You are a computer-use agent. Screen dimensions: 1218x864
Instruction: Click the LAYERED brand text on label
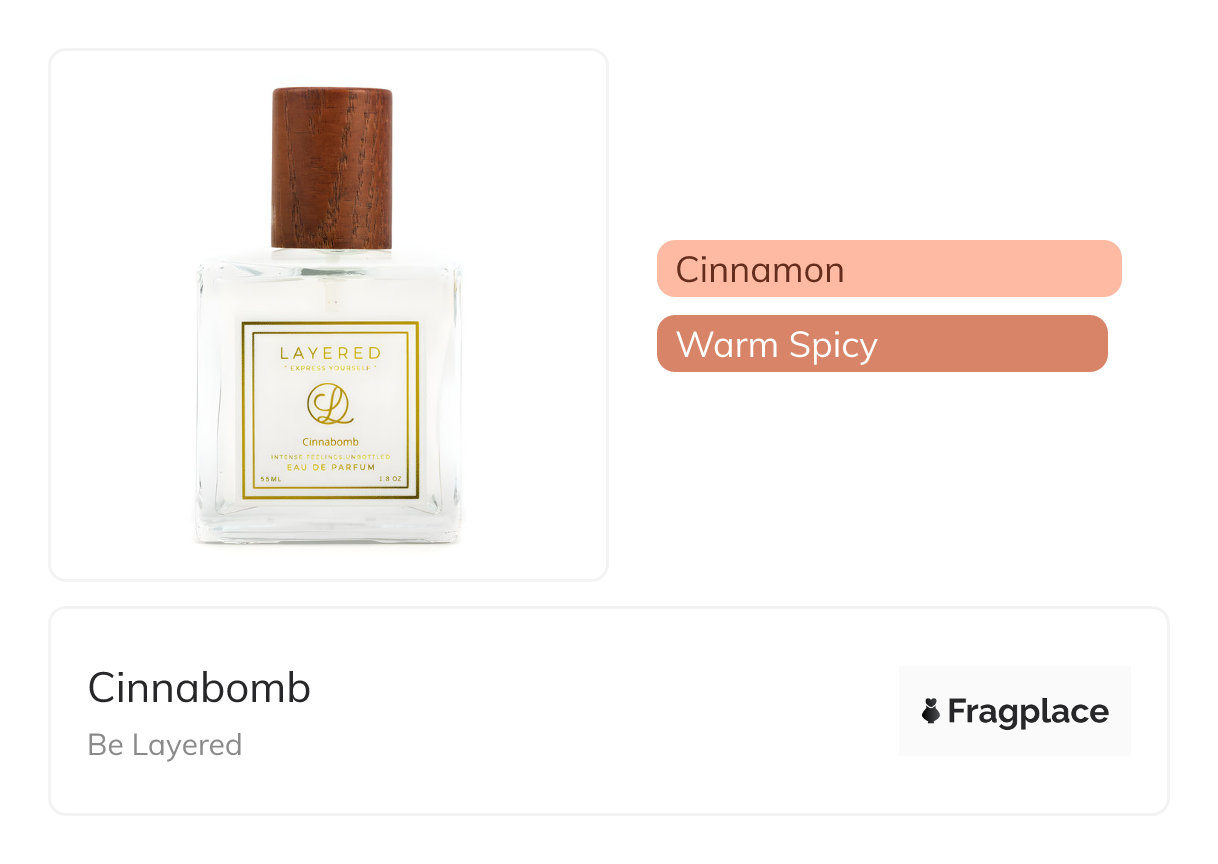329,353
